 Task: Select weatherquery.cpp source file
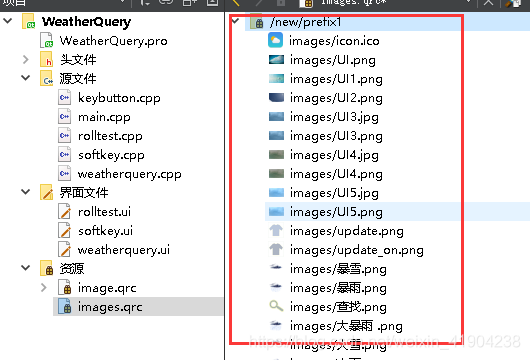130,174
